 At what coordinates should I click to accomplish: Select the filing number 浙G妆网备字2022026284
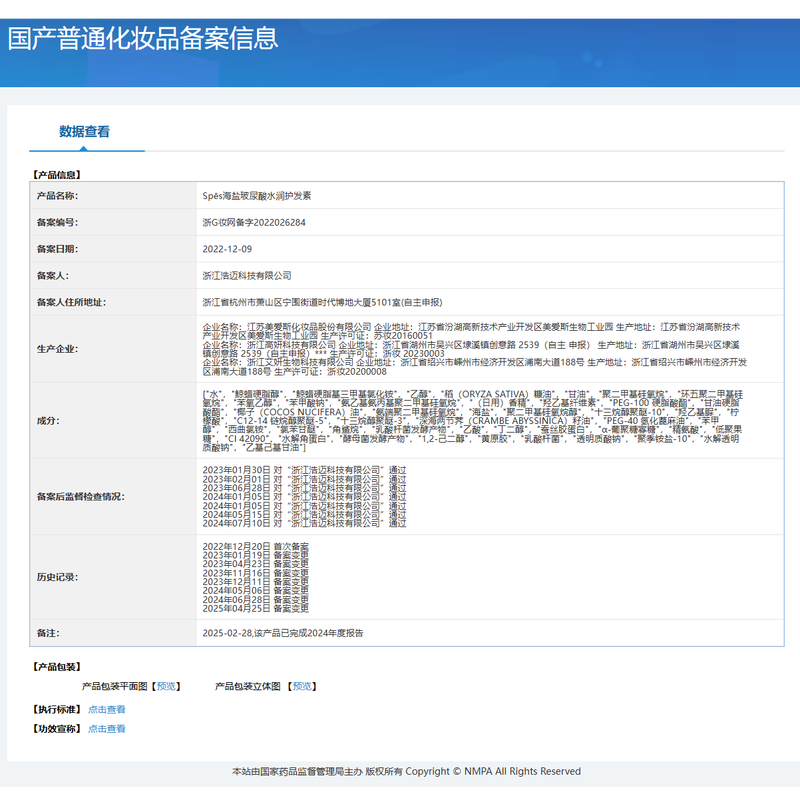pyautogui.click(x=254, y=222)
